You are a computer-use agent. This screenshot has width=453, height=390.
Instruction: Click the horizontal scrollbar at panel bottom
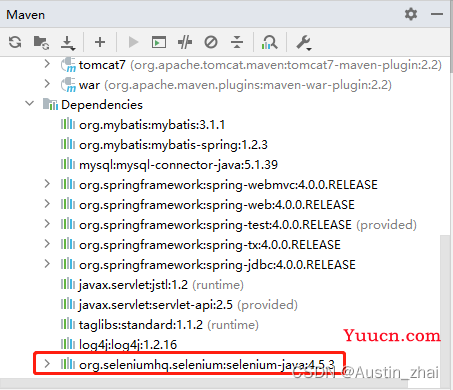pyautogui.click(x=203, y=383)
